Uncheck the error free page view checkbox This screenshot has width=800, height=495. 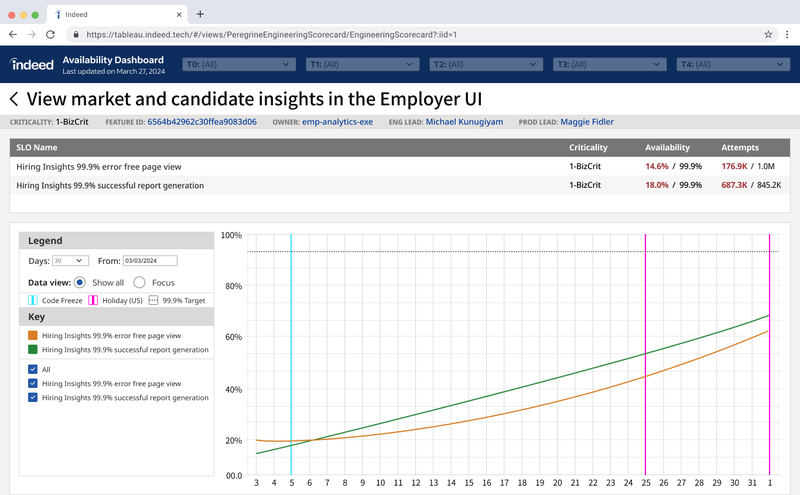click(x=33, y=383)
